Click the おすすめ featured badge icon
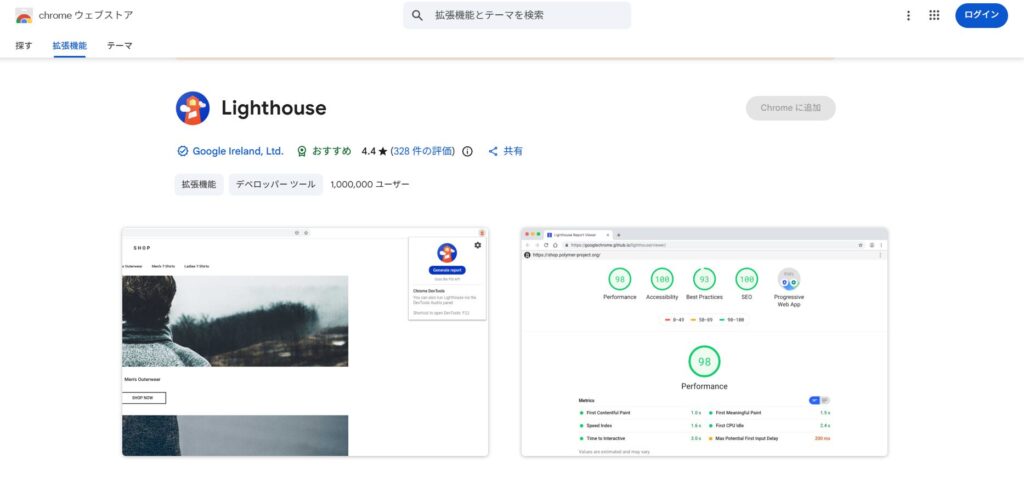Viewport: 1024px width, 485px height. pos(302,151)
